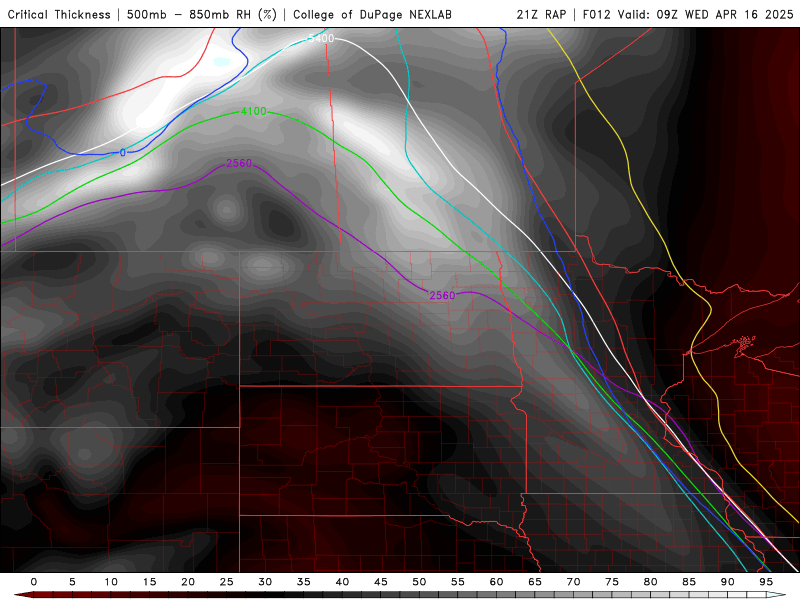Click the color bar tick label 45
The image size is (800, 600).
coord(381,582)
